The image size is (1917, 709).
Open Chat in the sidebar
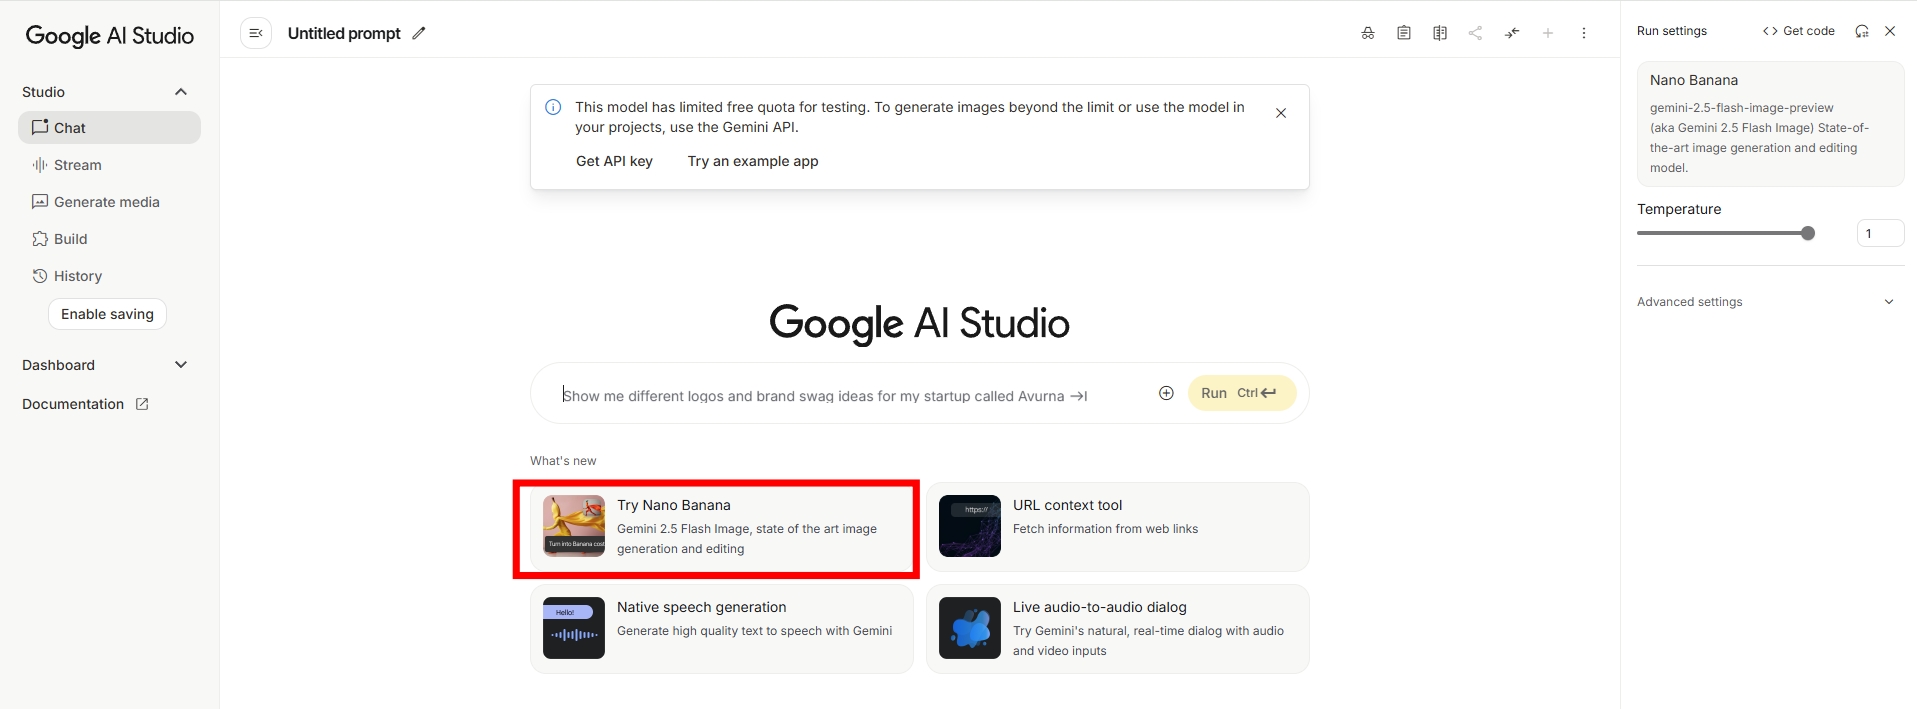(109, 128)
